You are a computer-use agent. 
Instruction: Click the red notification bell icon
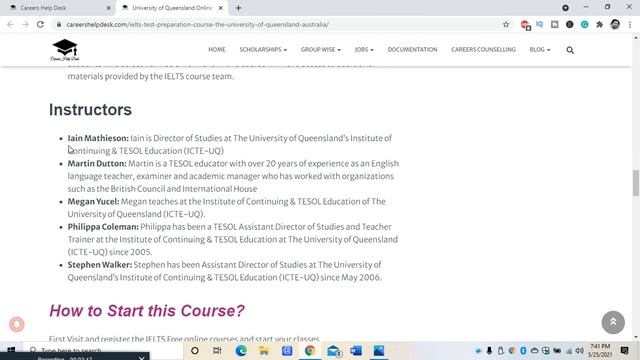tap(17, 324)
